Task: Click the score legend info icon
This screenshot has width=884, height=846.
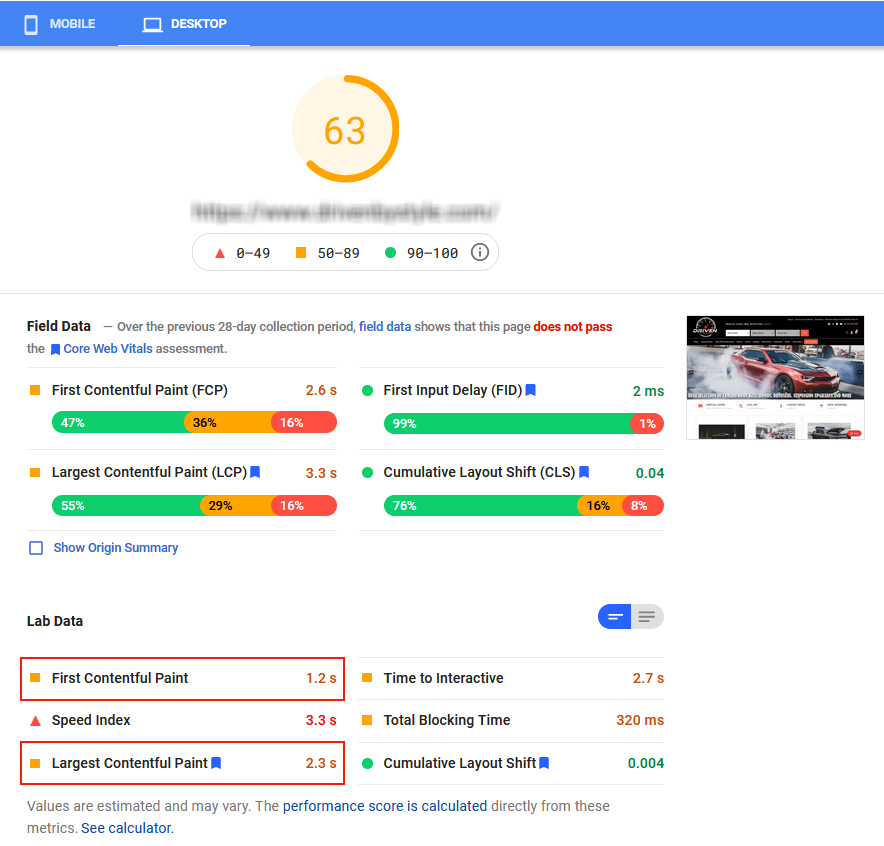Action: tap(479, 252)
